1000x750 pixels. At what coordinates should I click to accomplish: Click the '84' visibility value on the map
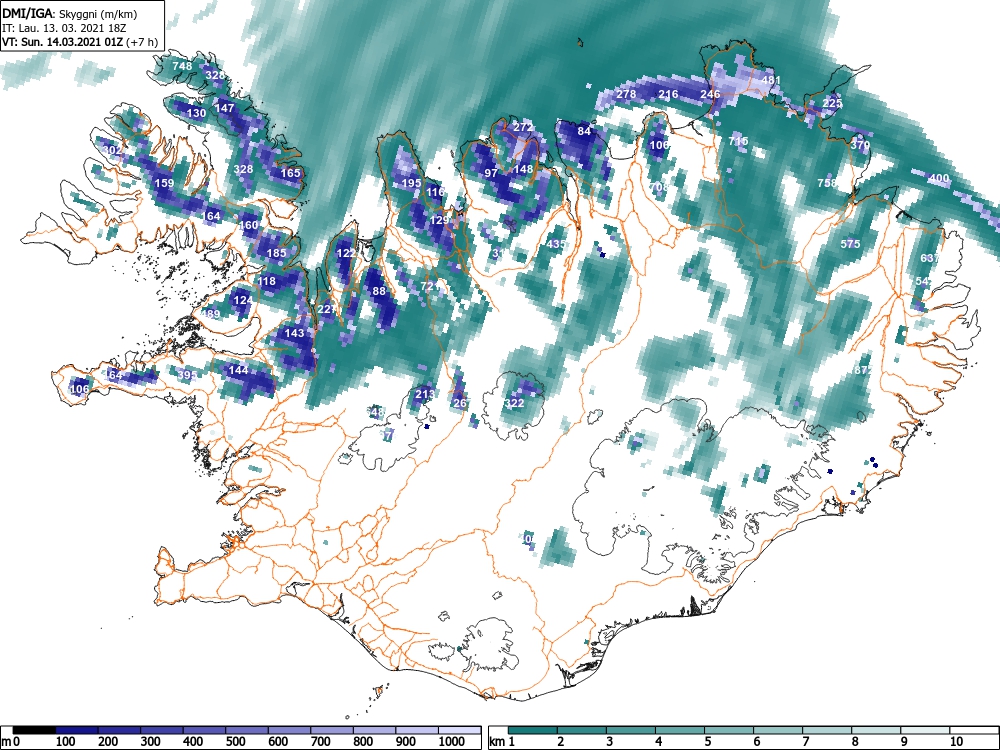(584, 131)
